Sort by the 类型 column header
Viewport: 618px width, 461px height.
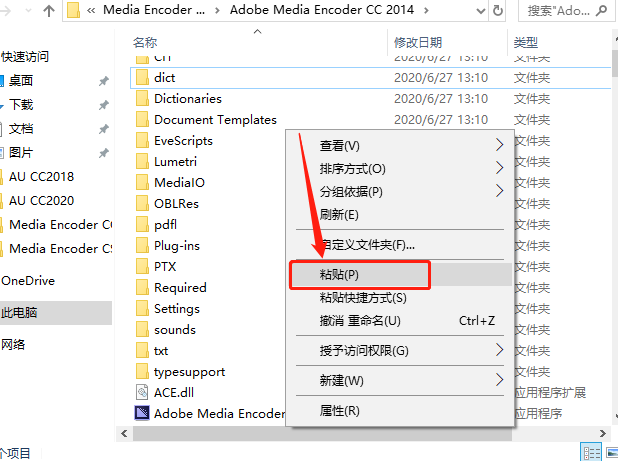(526, 42)
